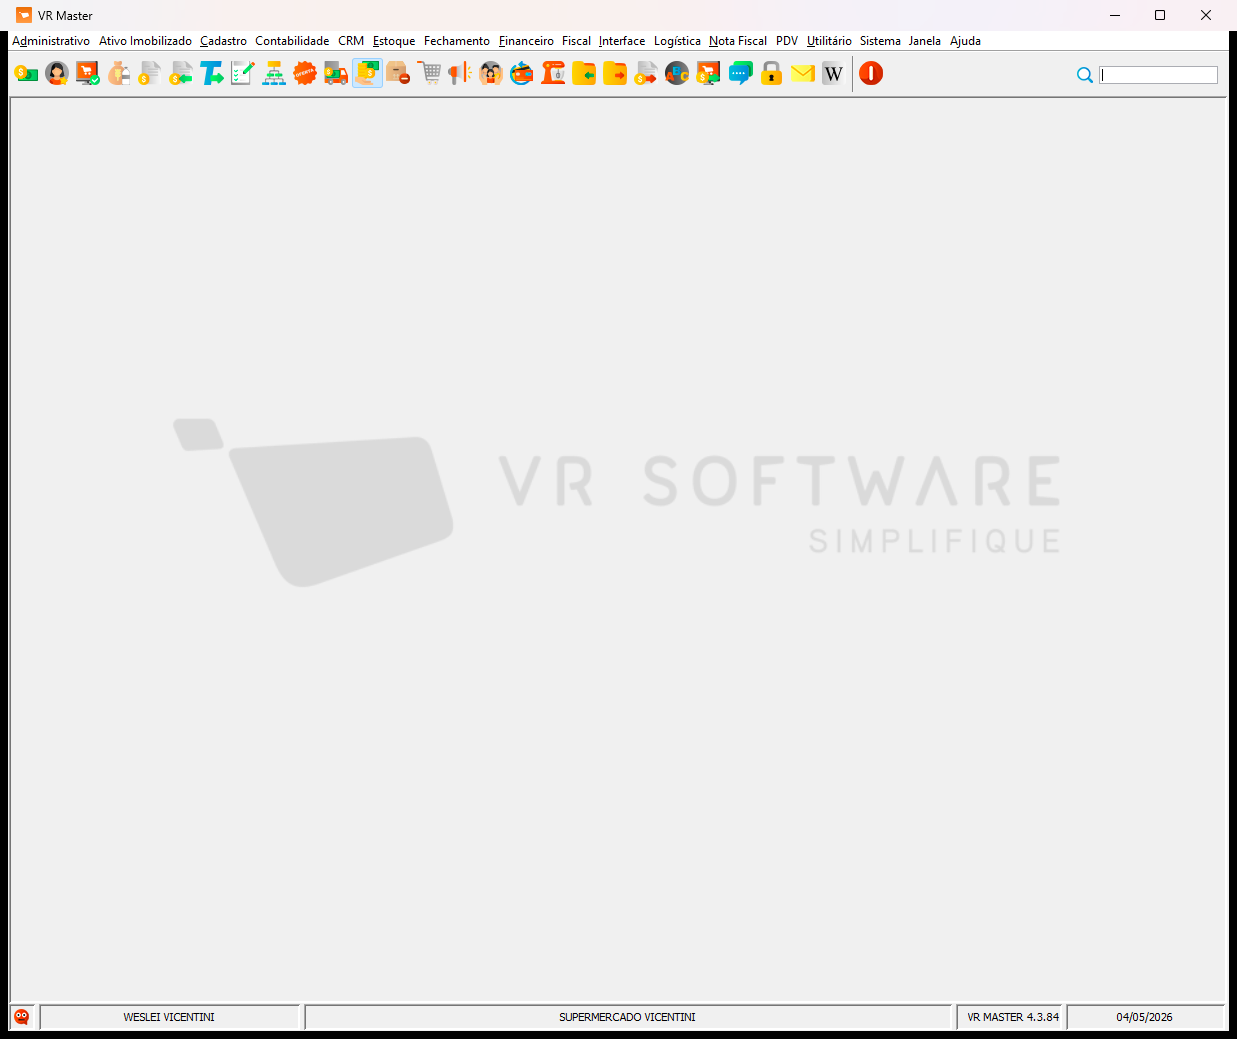
Task: Click the cash money bill toolbar icon
Action: click(26, 73)
